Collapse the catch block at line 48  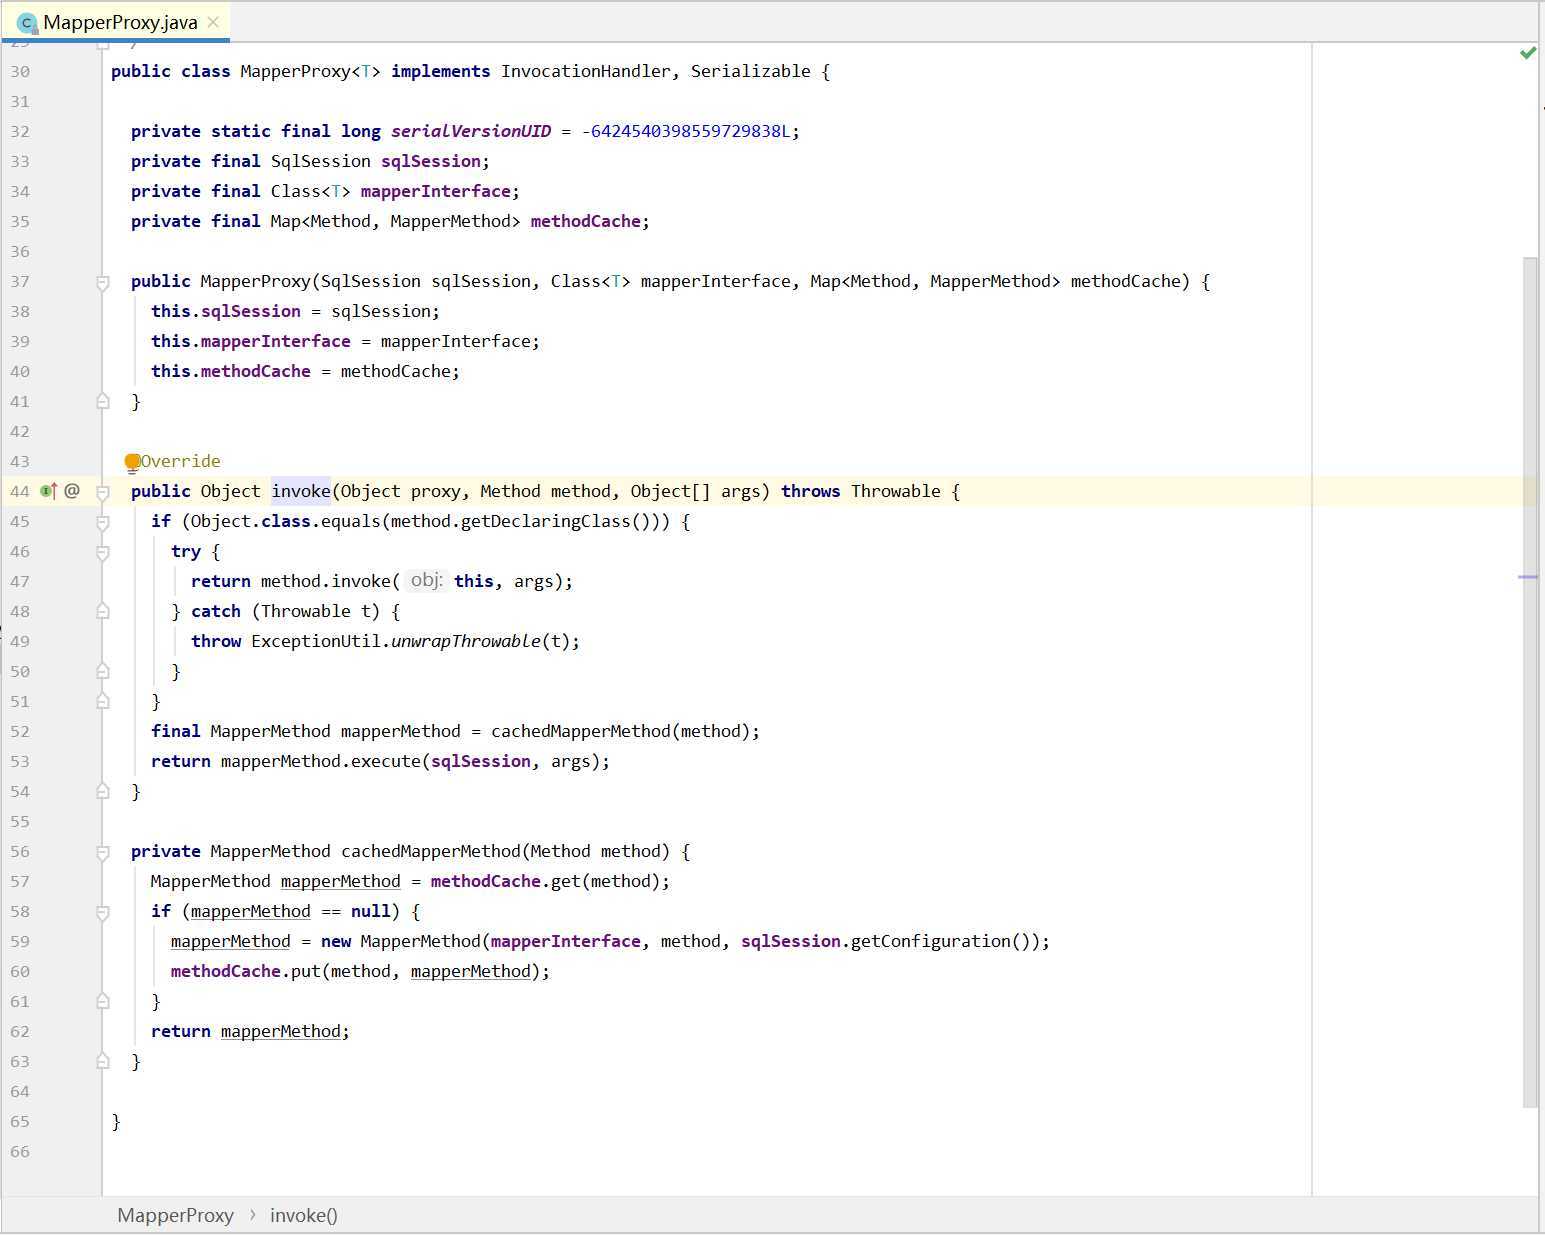pos(102,611)
